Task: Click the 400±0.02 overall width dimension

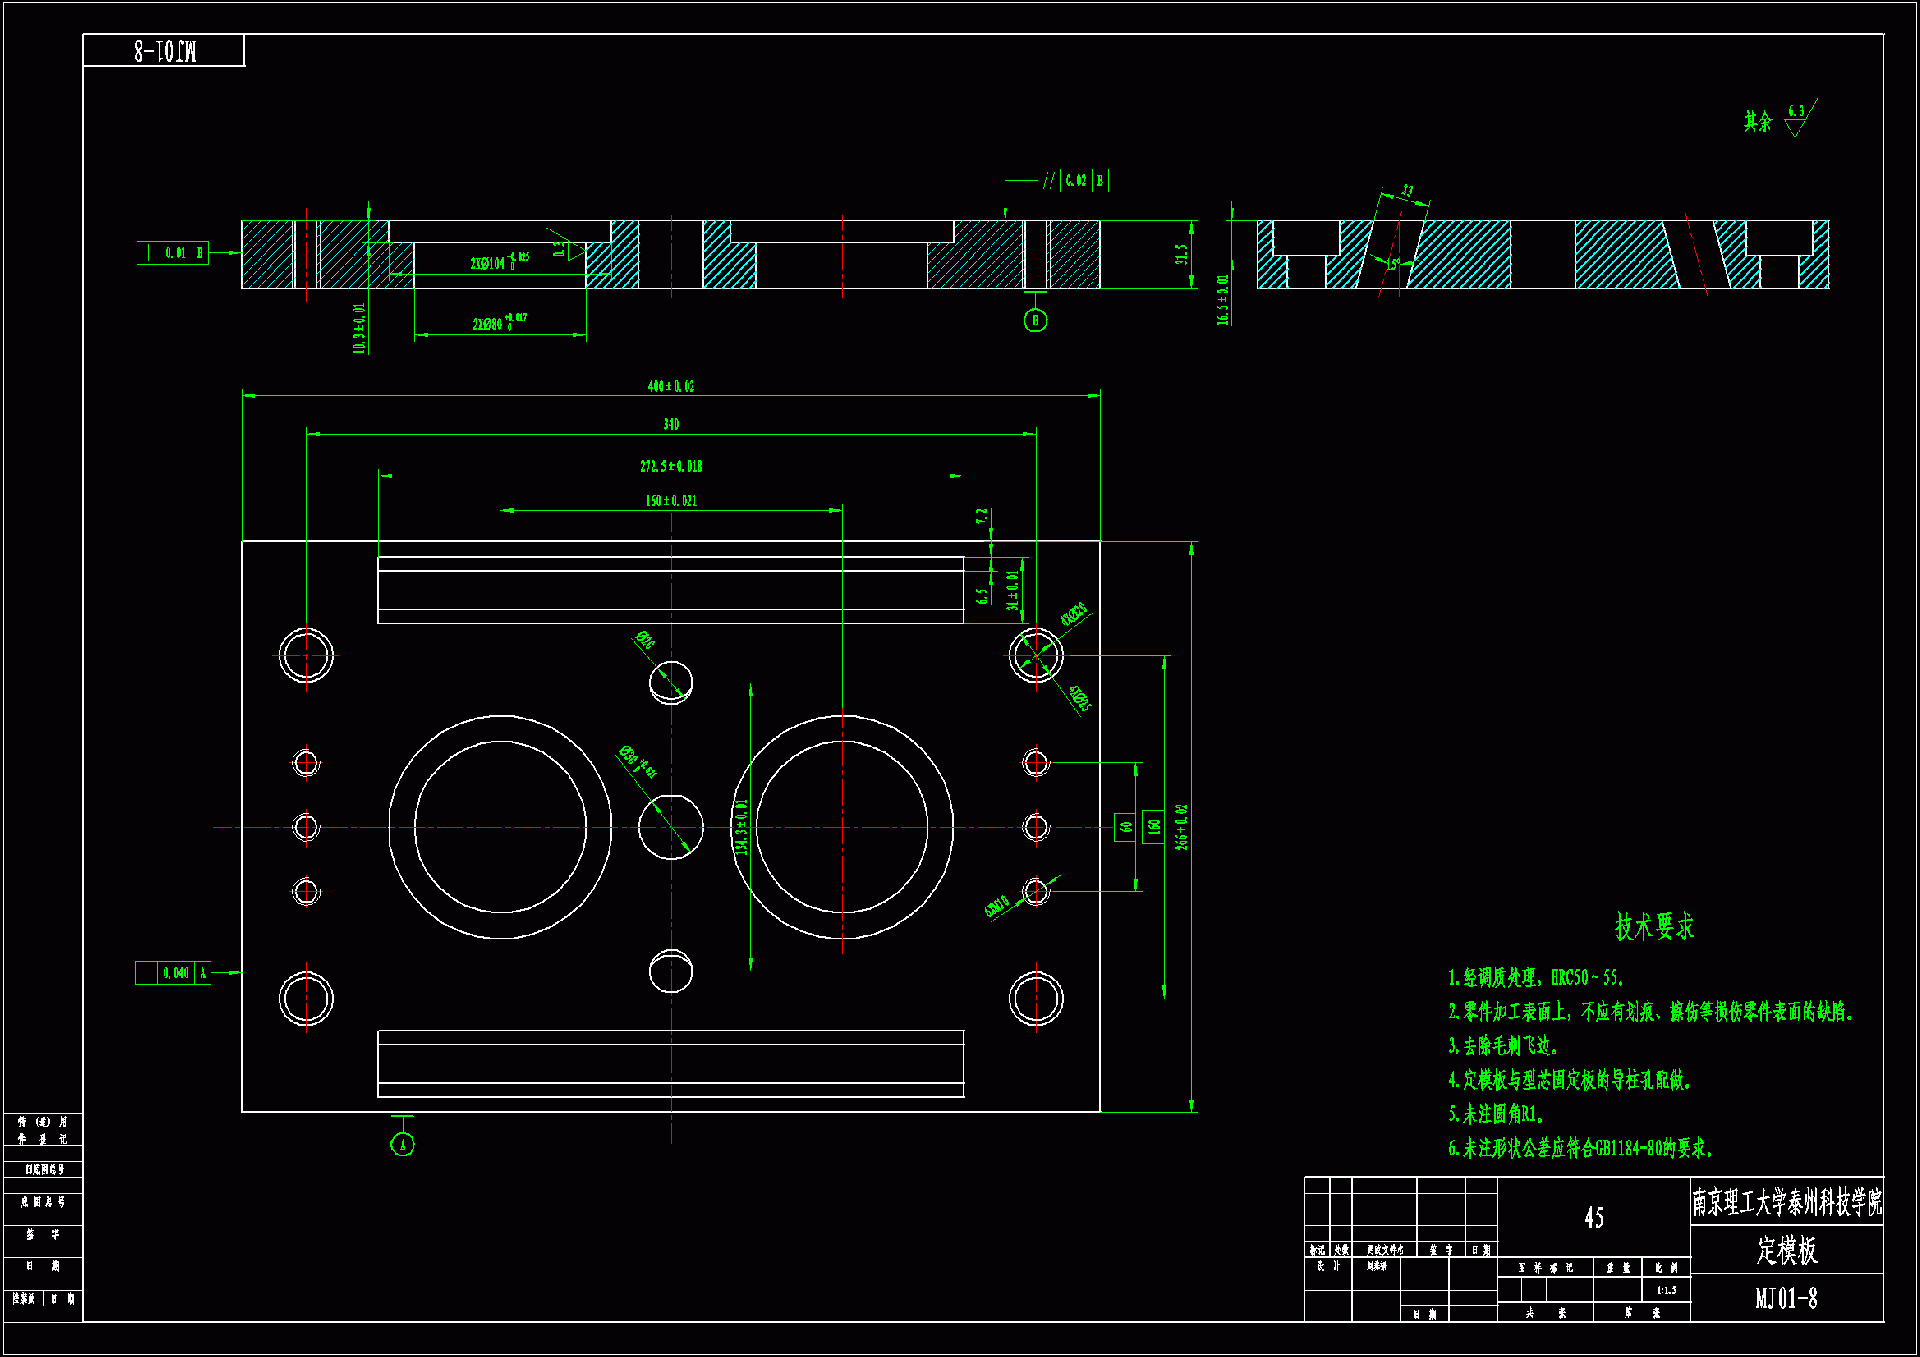Action: click(x=670, y=386)
